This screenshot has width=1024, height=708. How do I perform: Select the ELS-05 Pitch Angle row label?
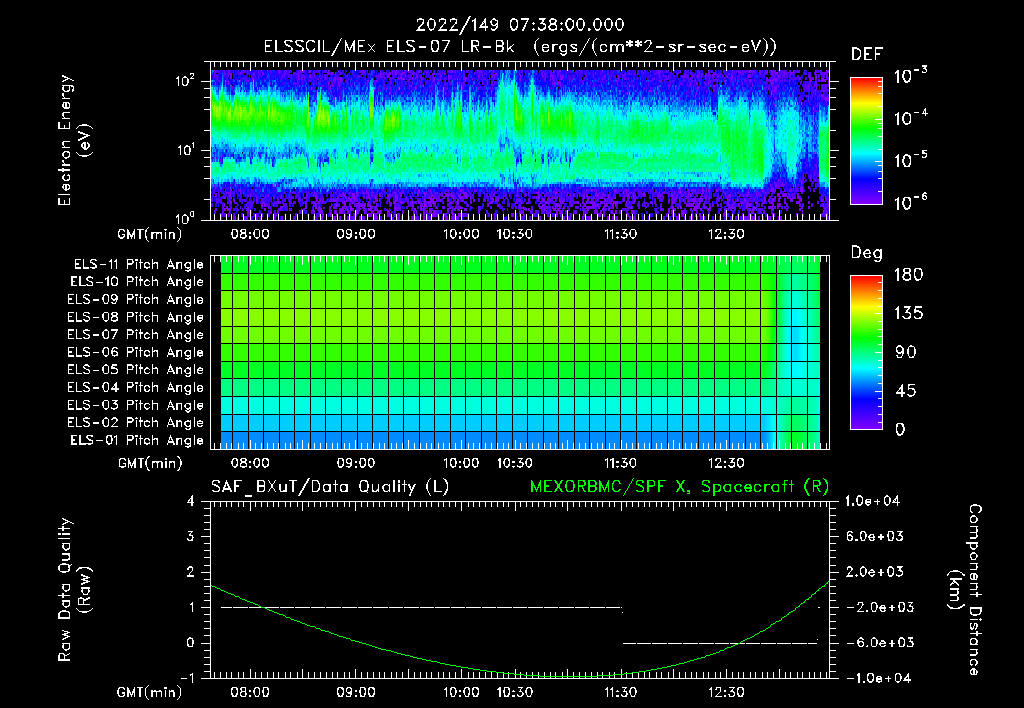coord(136,370)
